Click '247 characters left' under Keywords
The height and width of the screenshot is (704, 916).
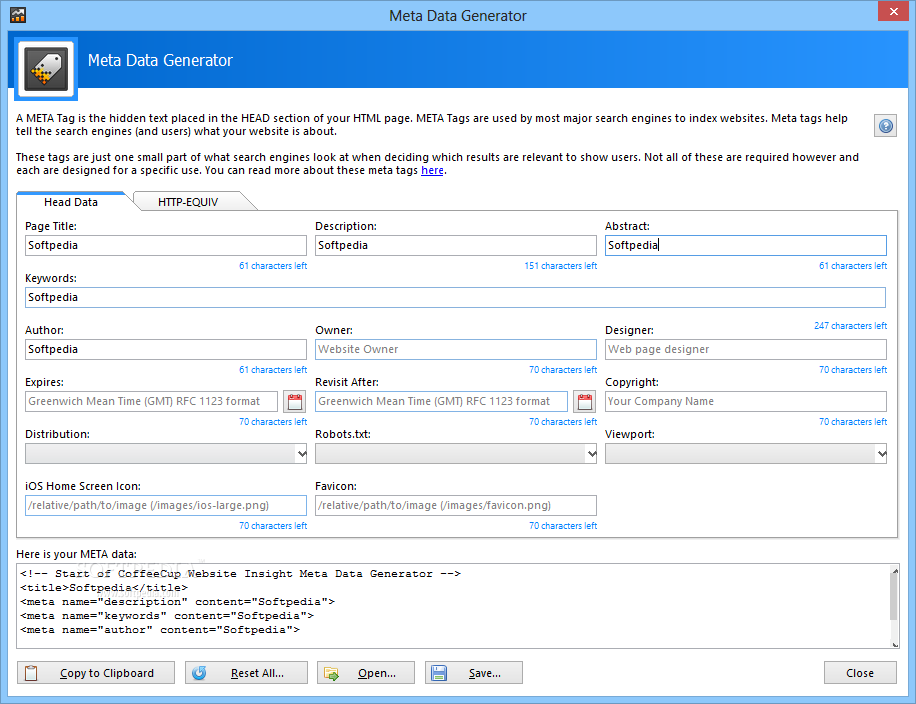(x=851, y=326)
